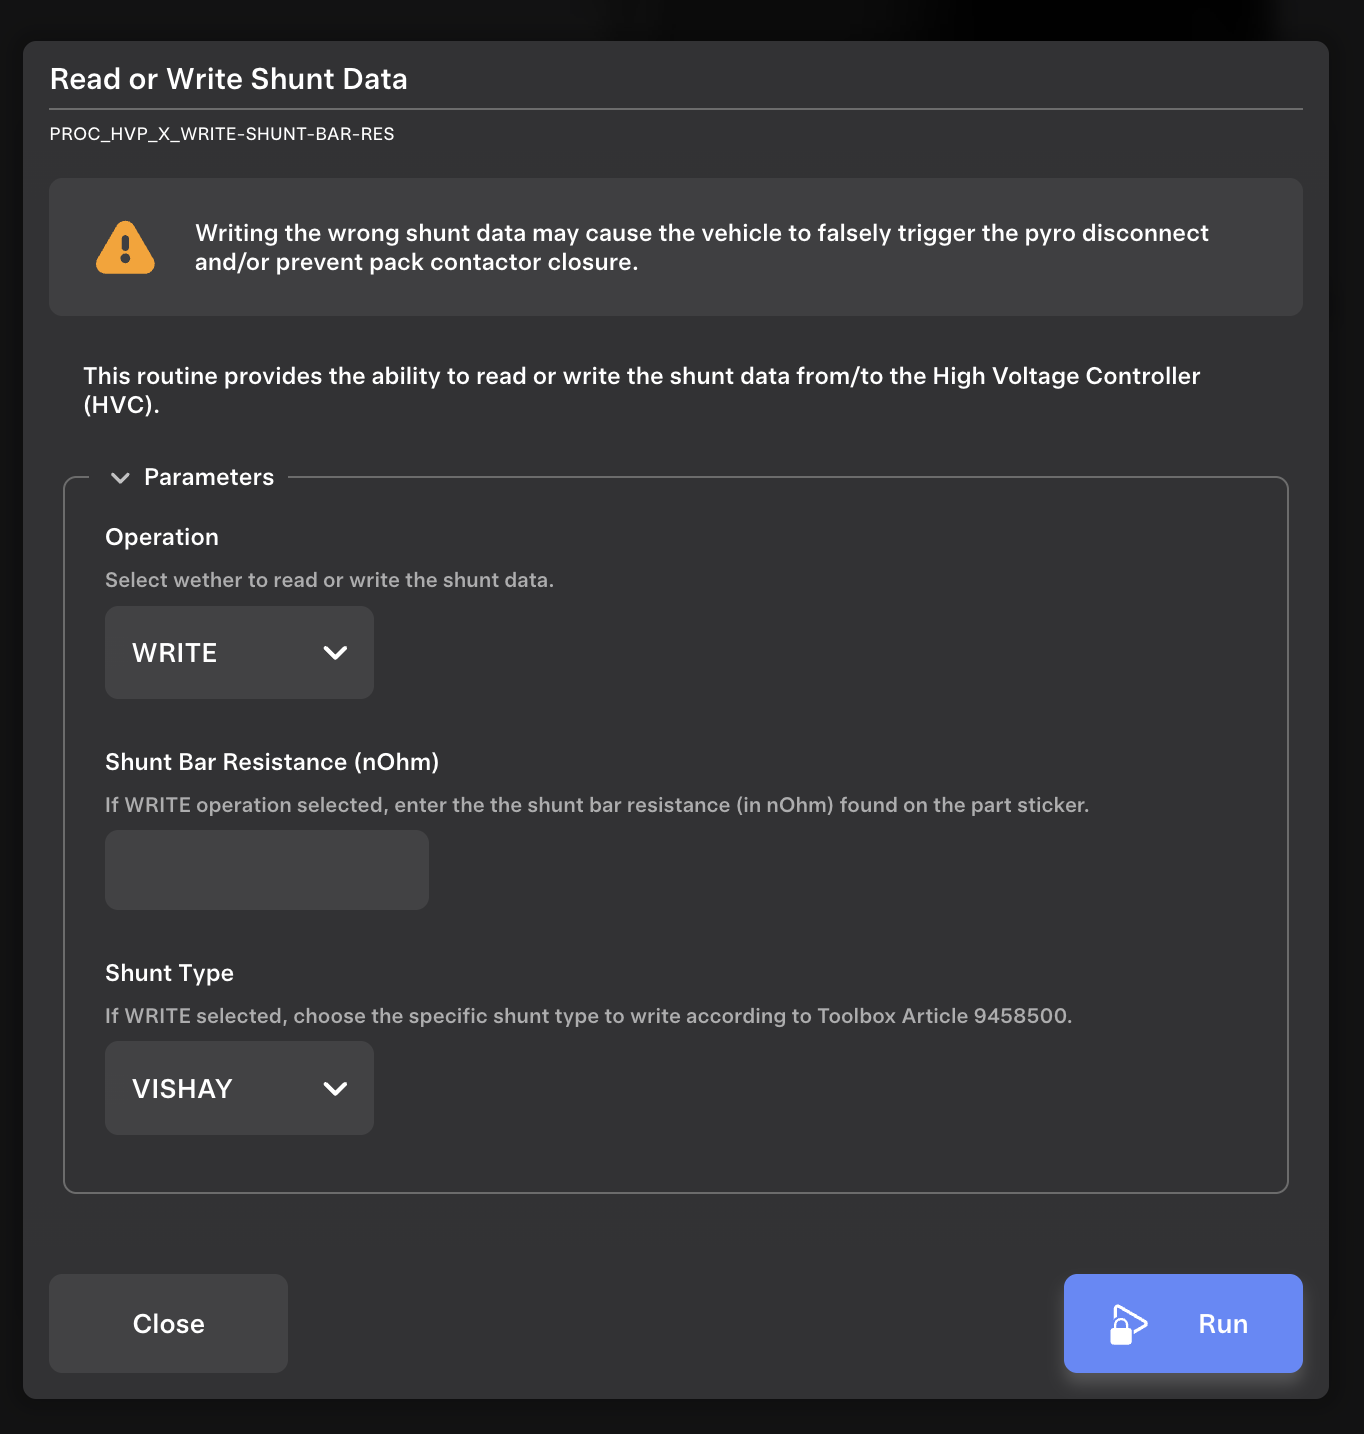1364x1434 pixels.
Task: Click the Toolbox Article 9458500 hint text
Action: pyautogui.click(x=588, y=1016)
